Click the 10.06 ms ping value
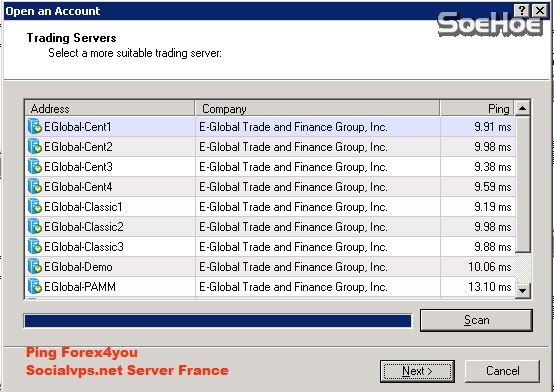 pyautogui.click(x=490, y=267)
